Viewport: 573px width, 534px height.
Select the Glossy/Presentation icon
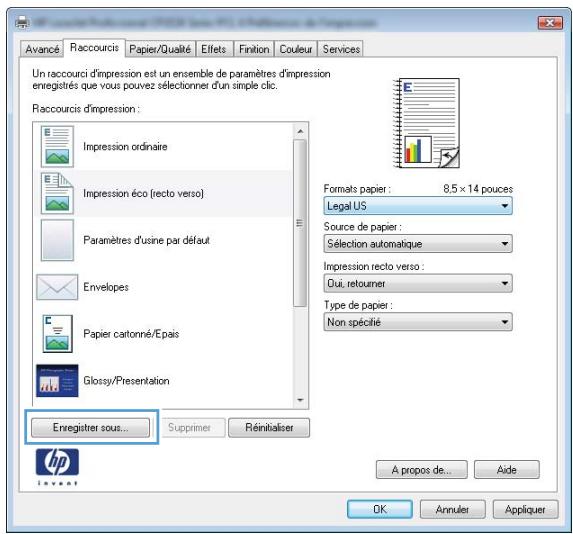coord(57,380)
